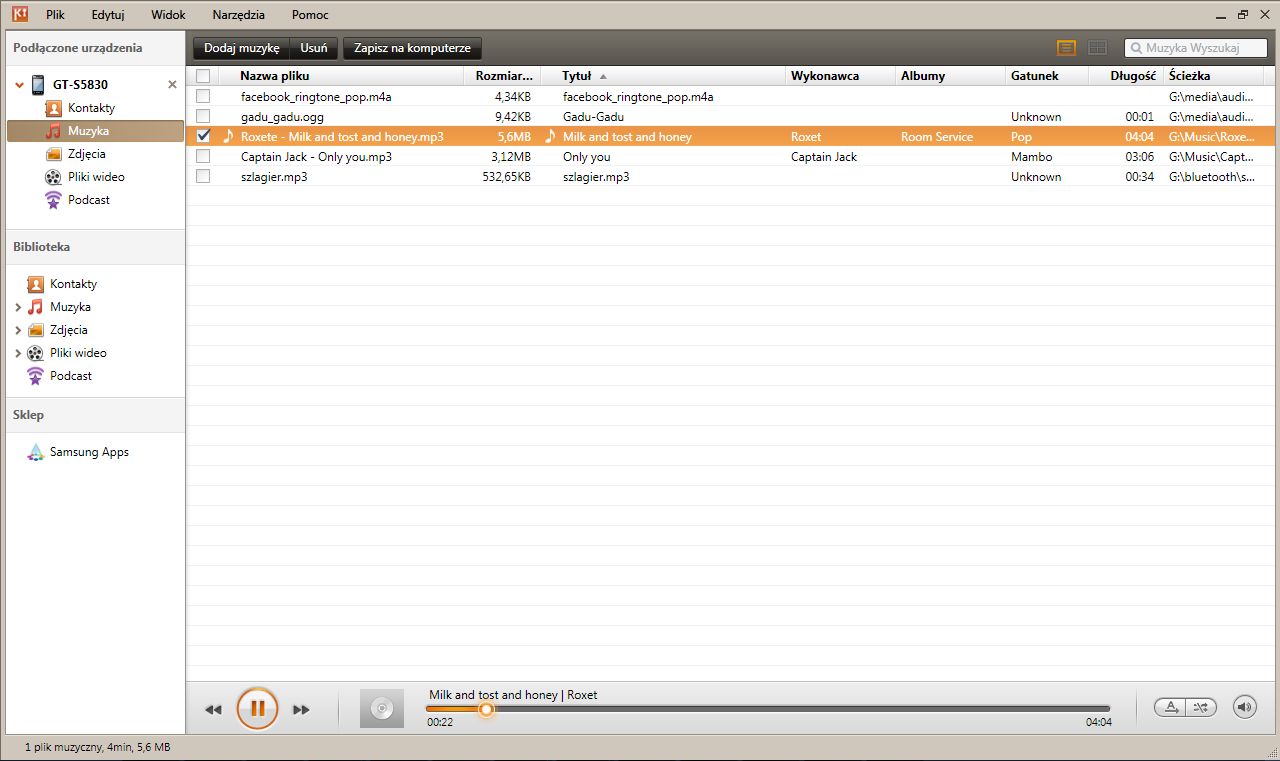
Task: Open the Edytuj menu
Action: coord(108,15)
